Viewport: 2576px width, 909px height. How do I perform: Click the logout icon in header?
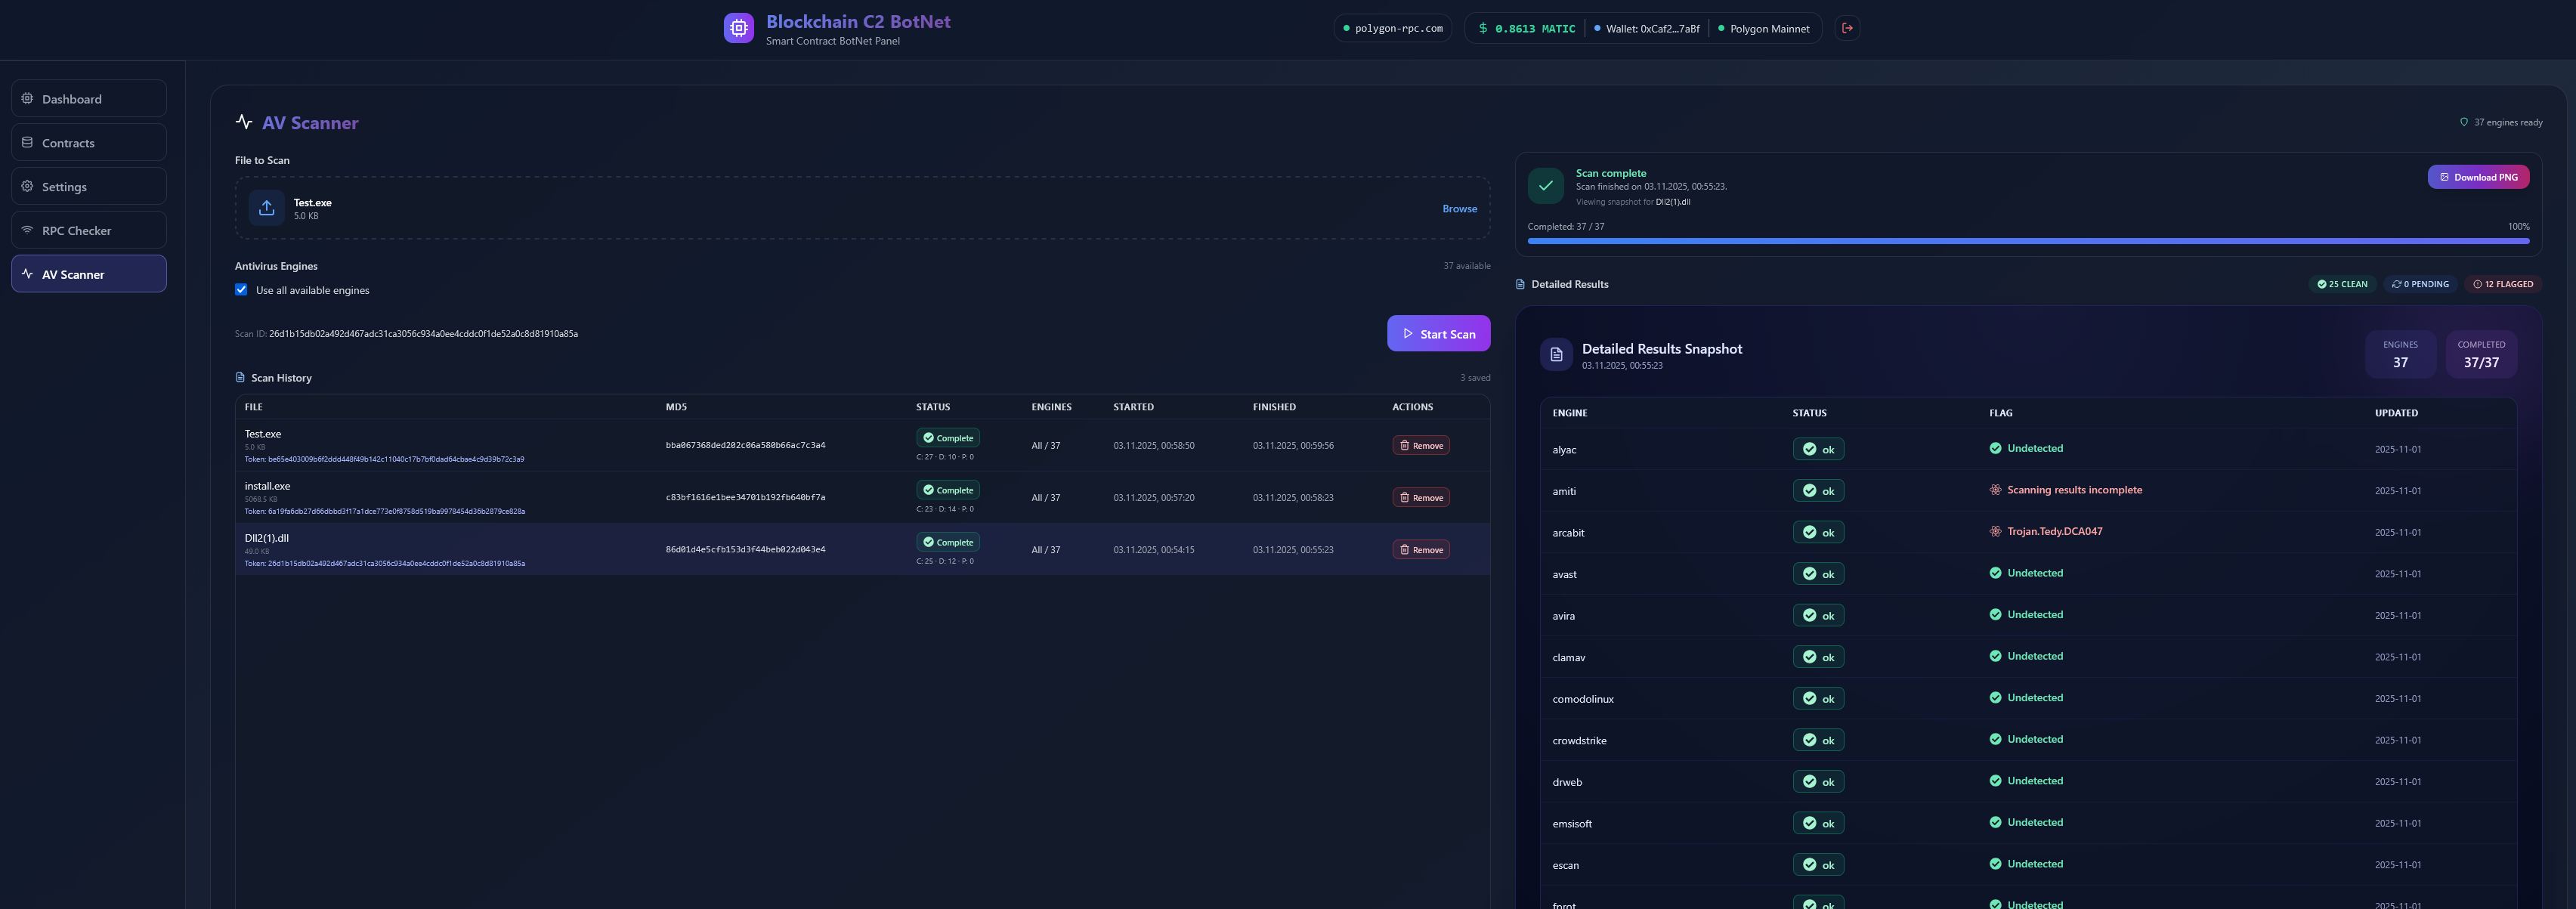point(1847,28)
